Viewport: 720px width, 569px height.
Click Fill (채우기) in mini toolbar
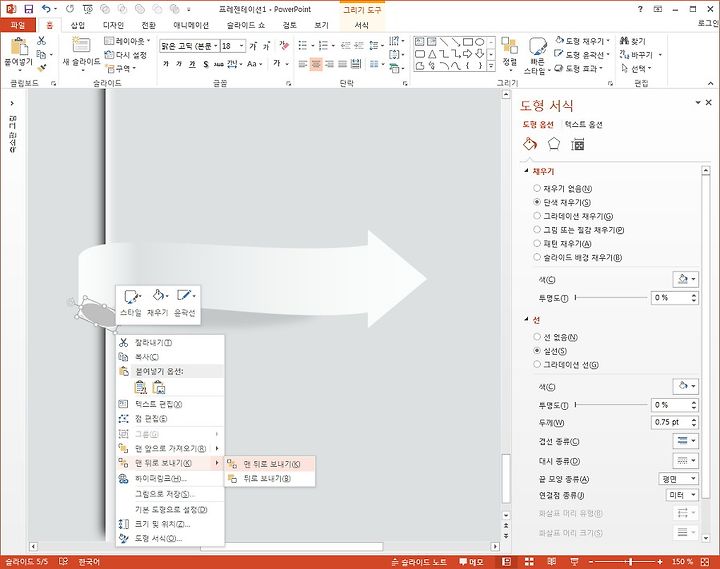point(158,303)
